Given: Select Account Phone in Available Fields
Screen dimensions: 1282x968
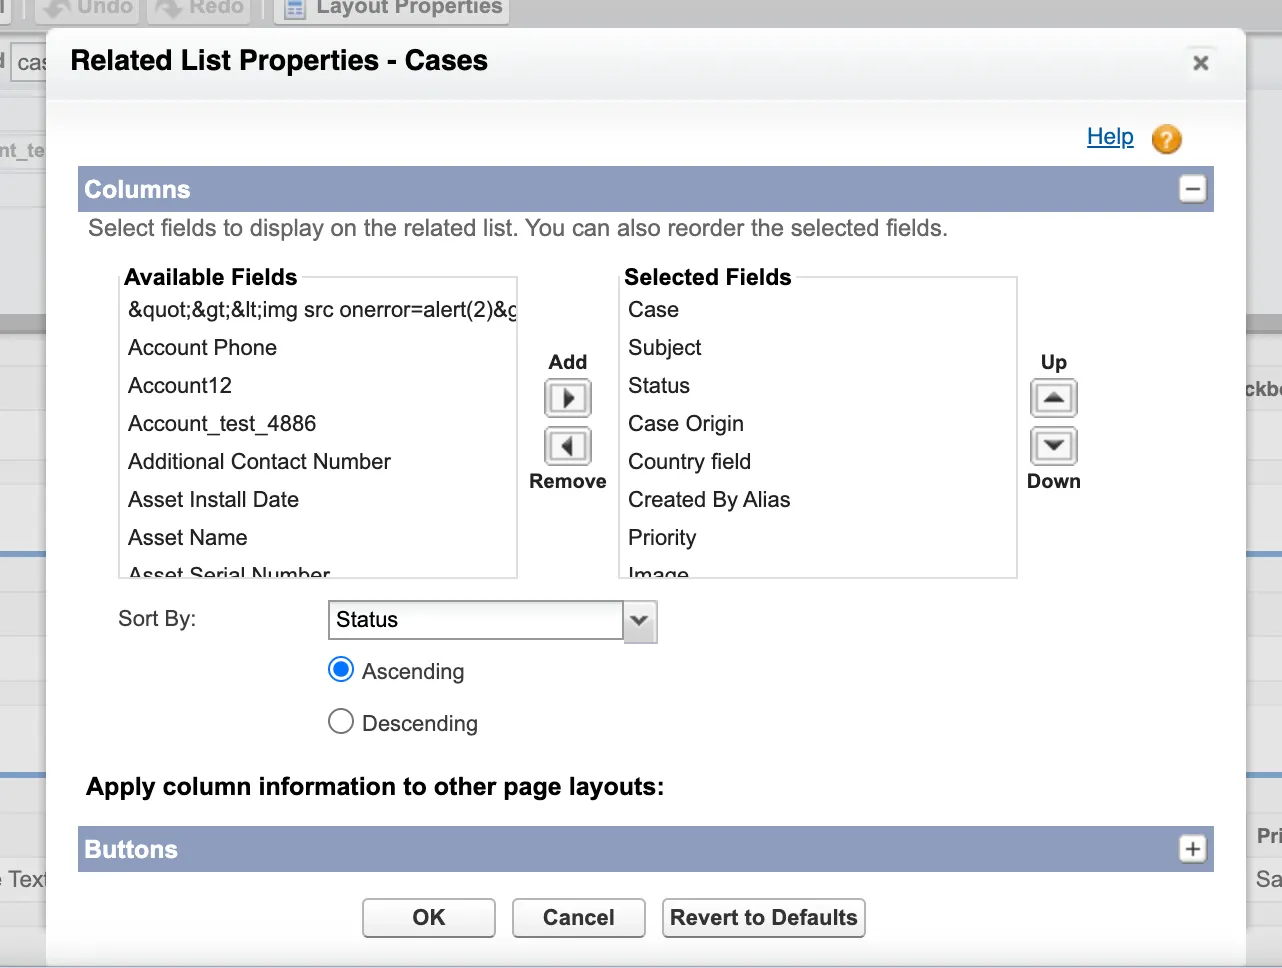Looking at the screenshot, I should pyautogui.click(x=203, y=348).
